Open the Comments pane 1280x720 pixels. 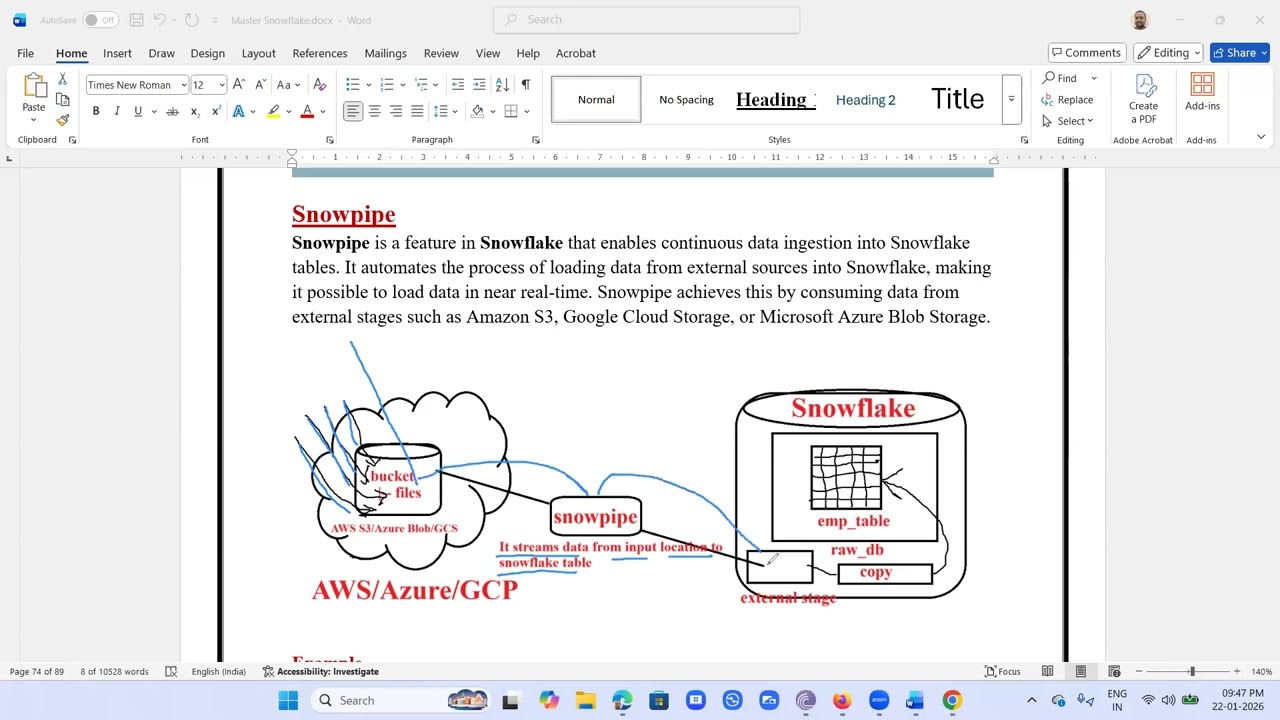coord(1086,53)
